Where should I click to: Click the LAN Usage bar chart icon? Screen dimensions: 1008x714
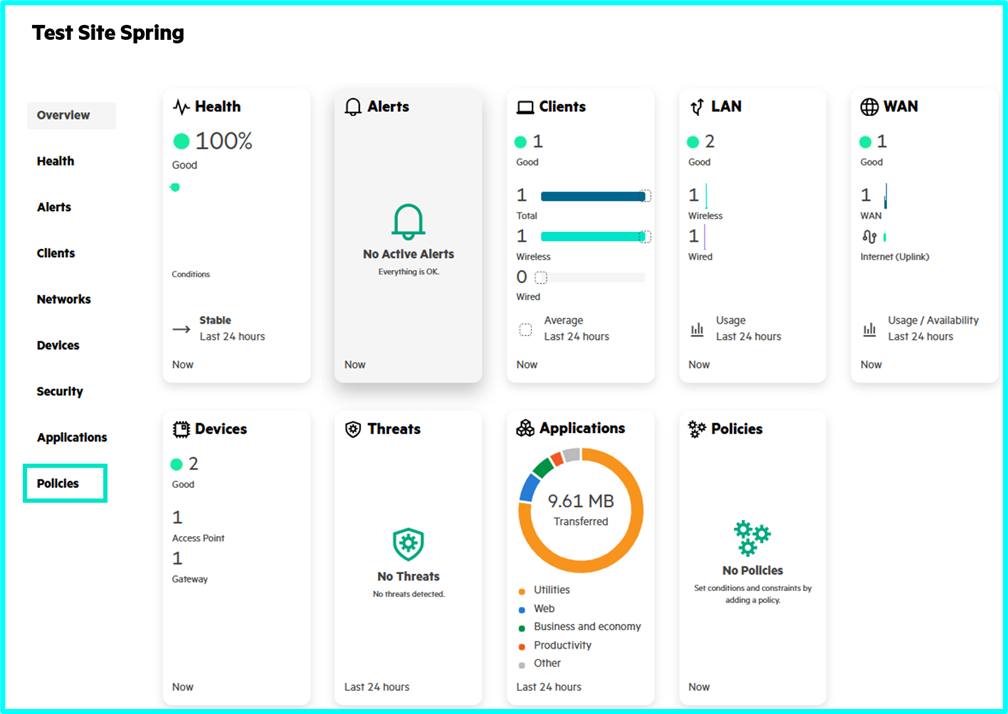(x=697, y=330)
